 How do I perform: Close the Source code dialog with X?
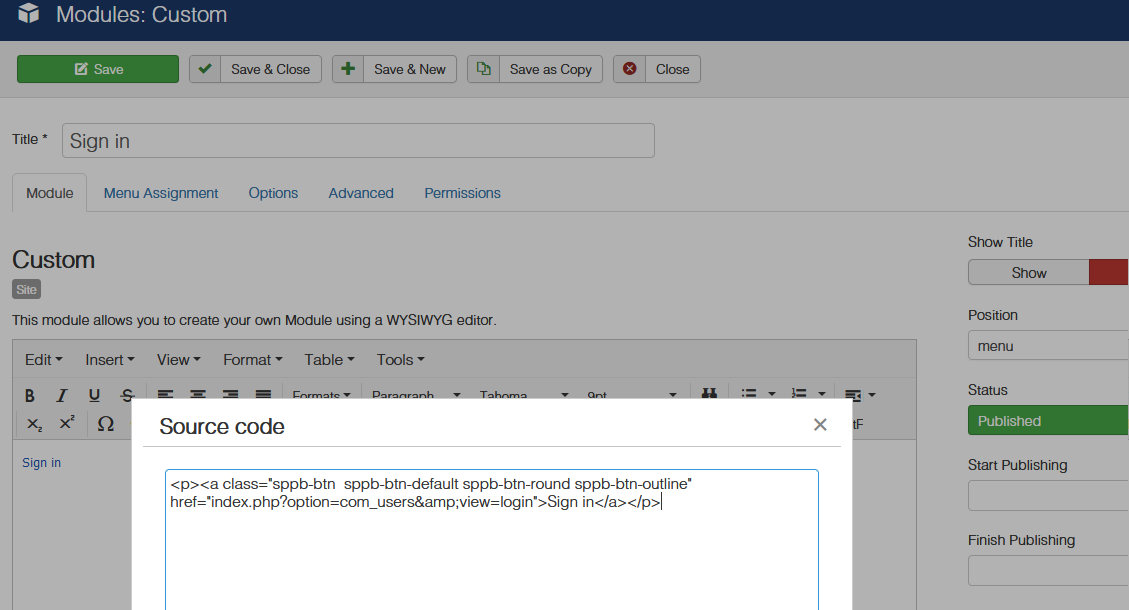(820, 425)
